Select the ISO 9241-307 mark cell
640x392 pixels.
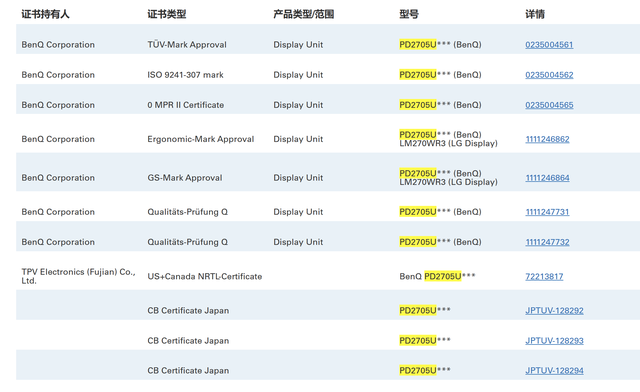185,75
